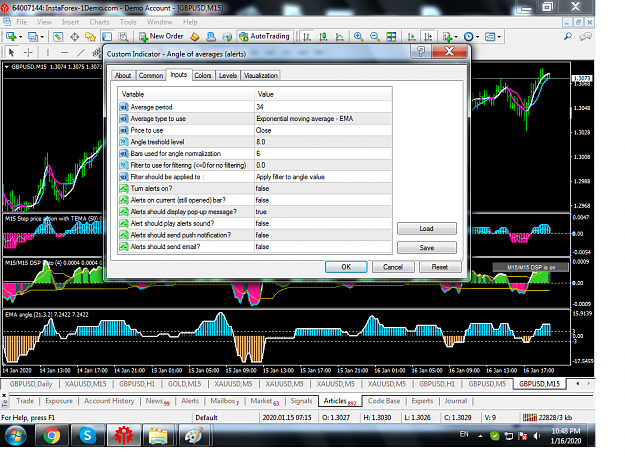Open the Navigator star-folder icon

[x=90, y=37]
